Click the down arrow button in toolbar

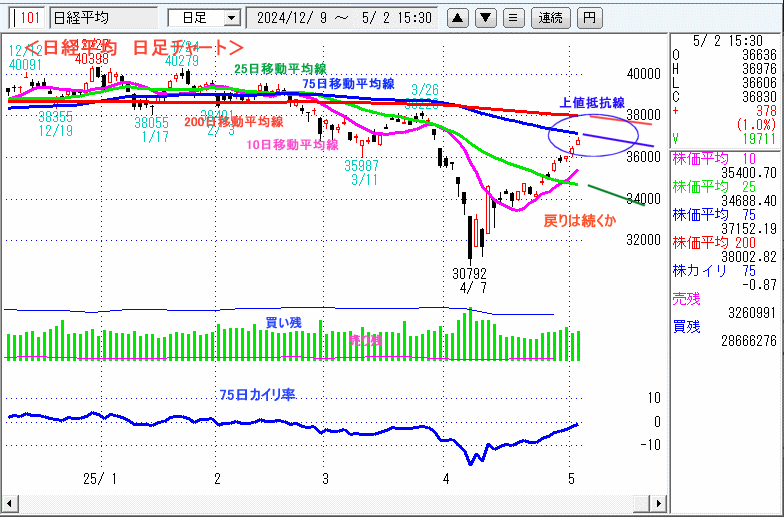coord(485,18)
